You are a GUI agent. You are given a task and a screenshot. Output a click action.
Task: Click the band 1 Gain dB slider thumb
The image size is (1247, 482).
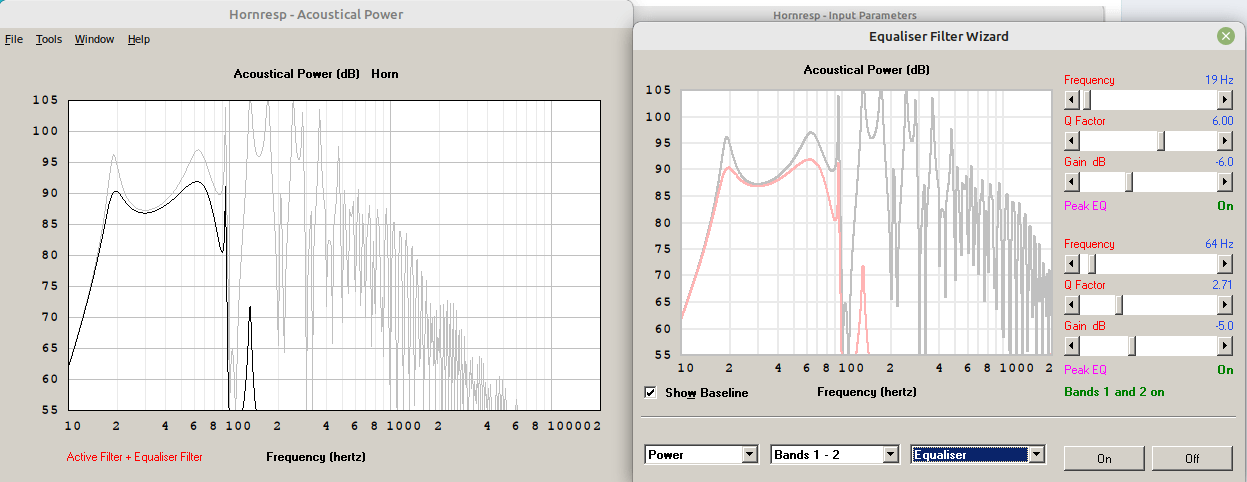pos(1129,181)
